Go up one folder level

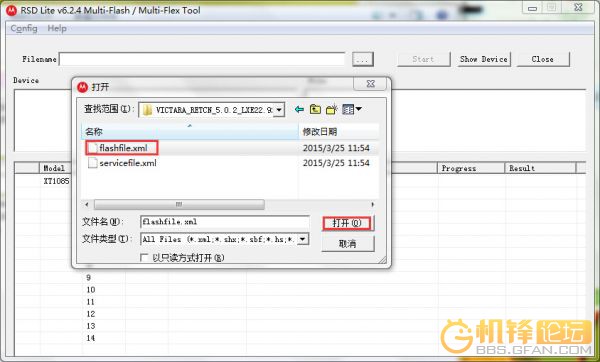(x=315, y=109)
